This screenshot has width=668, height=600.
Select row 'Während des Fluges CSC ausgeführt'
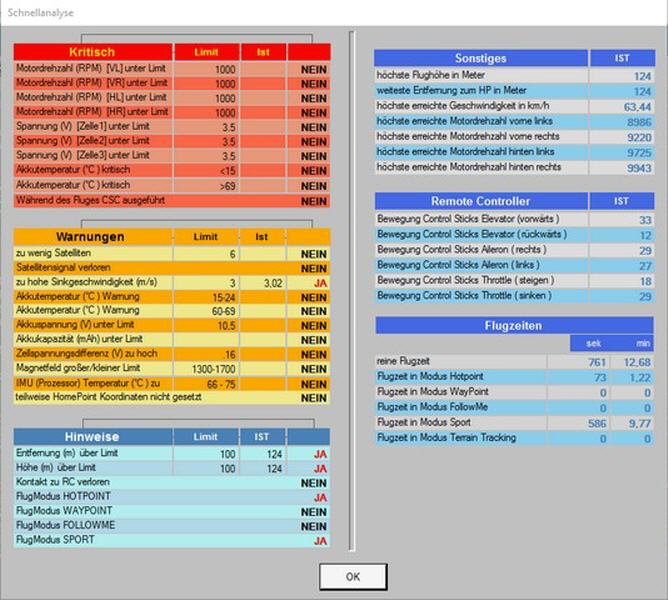[172, 201]
